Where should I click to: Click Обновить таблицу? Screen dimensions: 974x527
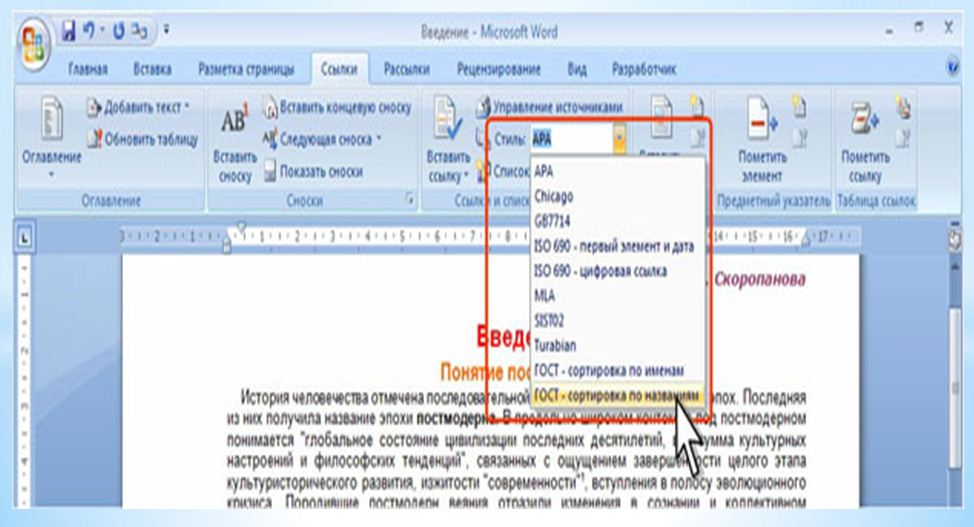[142, 139]
